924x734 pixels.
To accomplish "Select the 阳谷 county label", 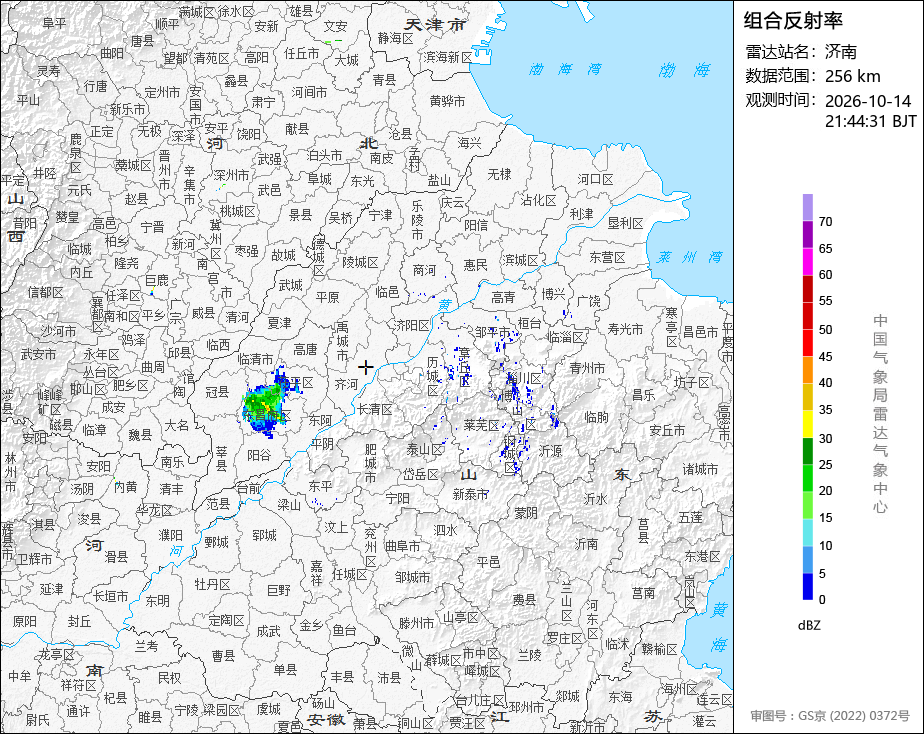I will (x=259, y=455).
